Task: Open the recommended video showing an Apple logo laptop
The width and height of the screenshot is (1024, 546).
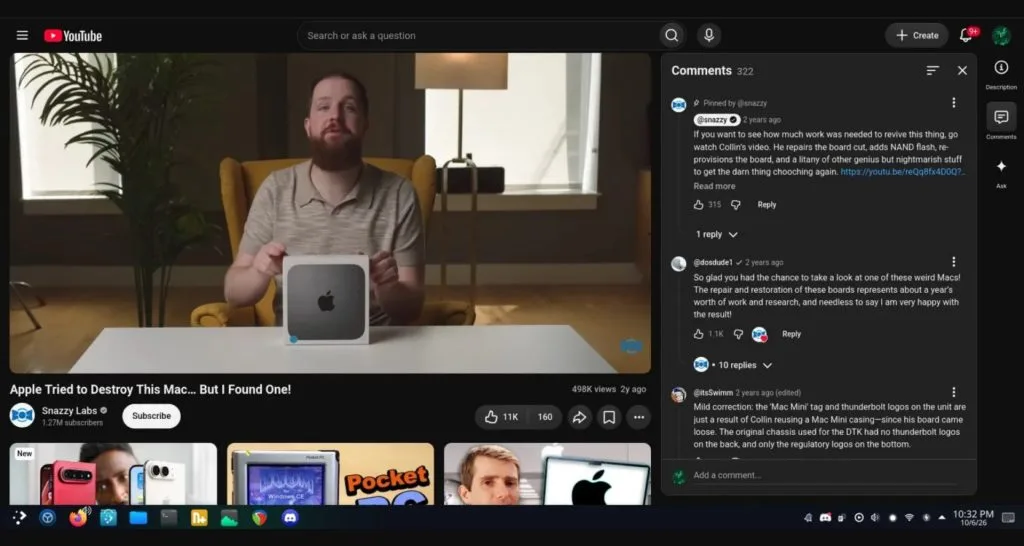Action: pos(547,474)
